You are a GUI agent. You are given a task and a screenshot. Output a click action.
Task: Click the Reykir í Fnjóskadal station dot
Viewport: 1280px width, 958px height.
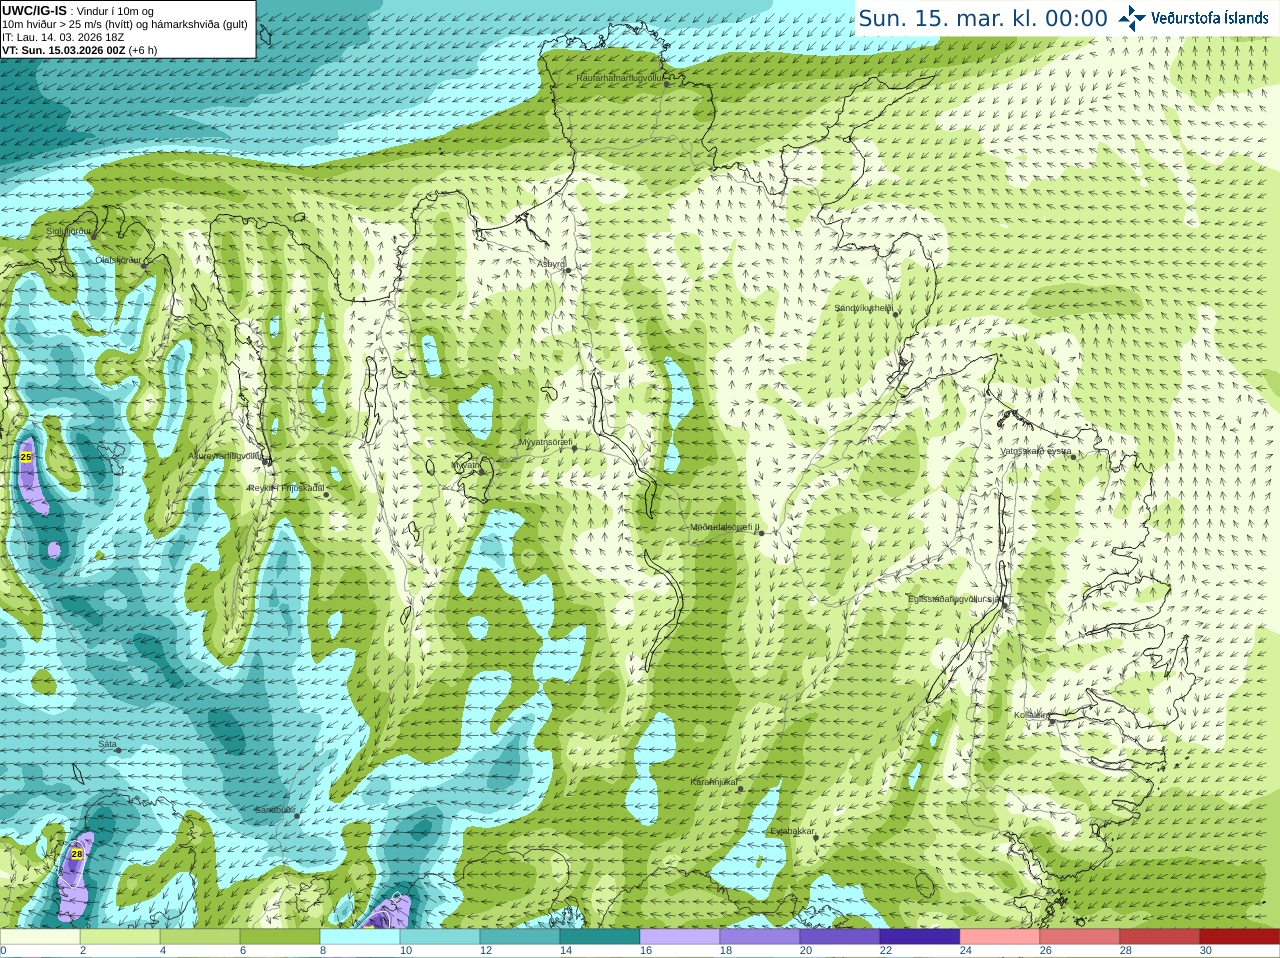coord(326,494)
